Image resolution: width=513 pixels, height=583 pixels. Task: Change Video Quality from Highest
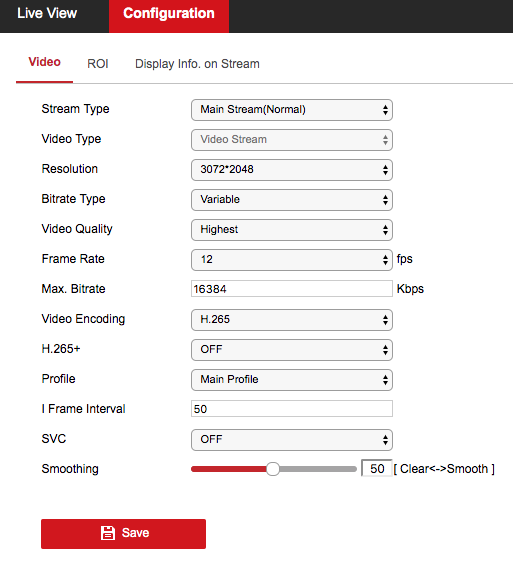coord(292,230)
